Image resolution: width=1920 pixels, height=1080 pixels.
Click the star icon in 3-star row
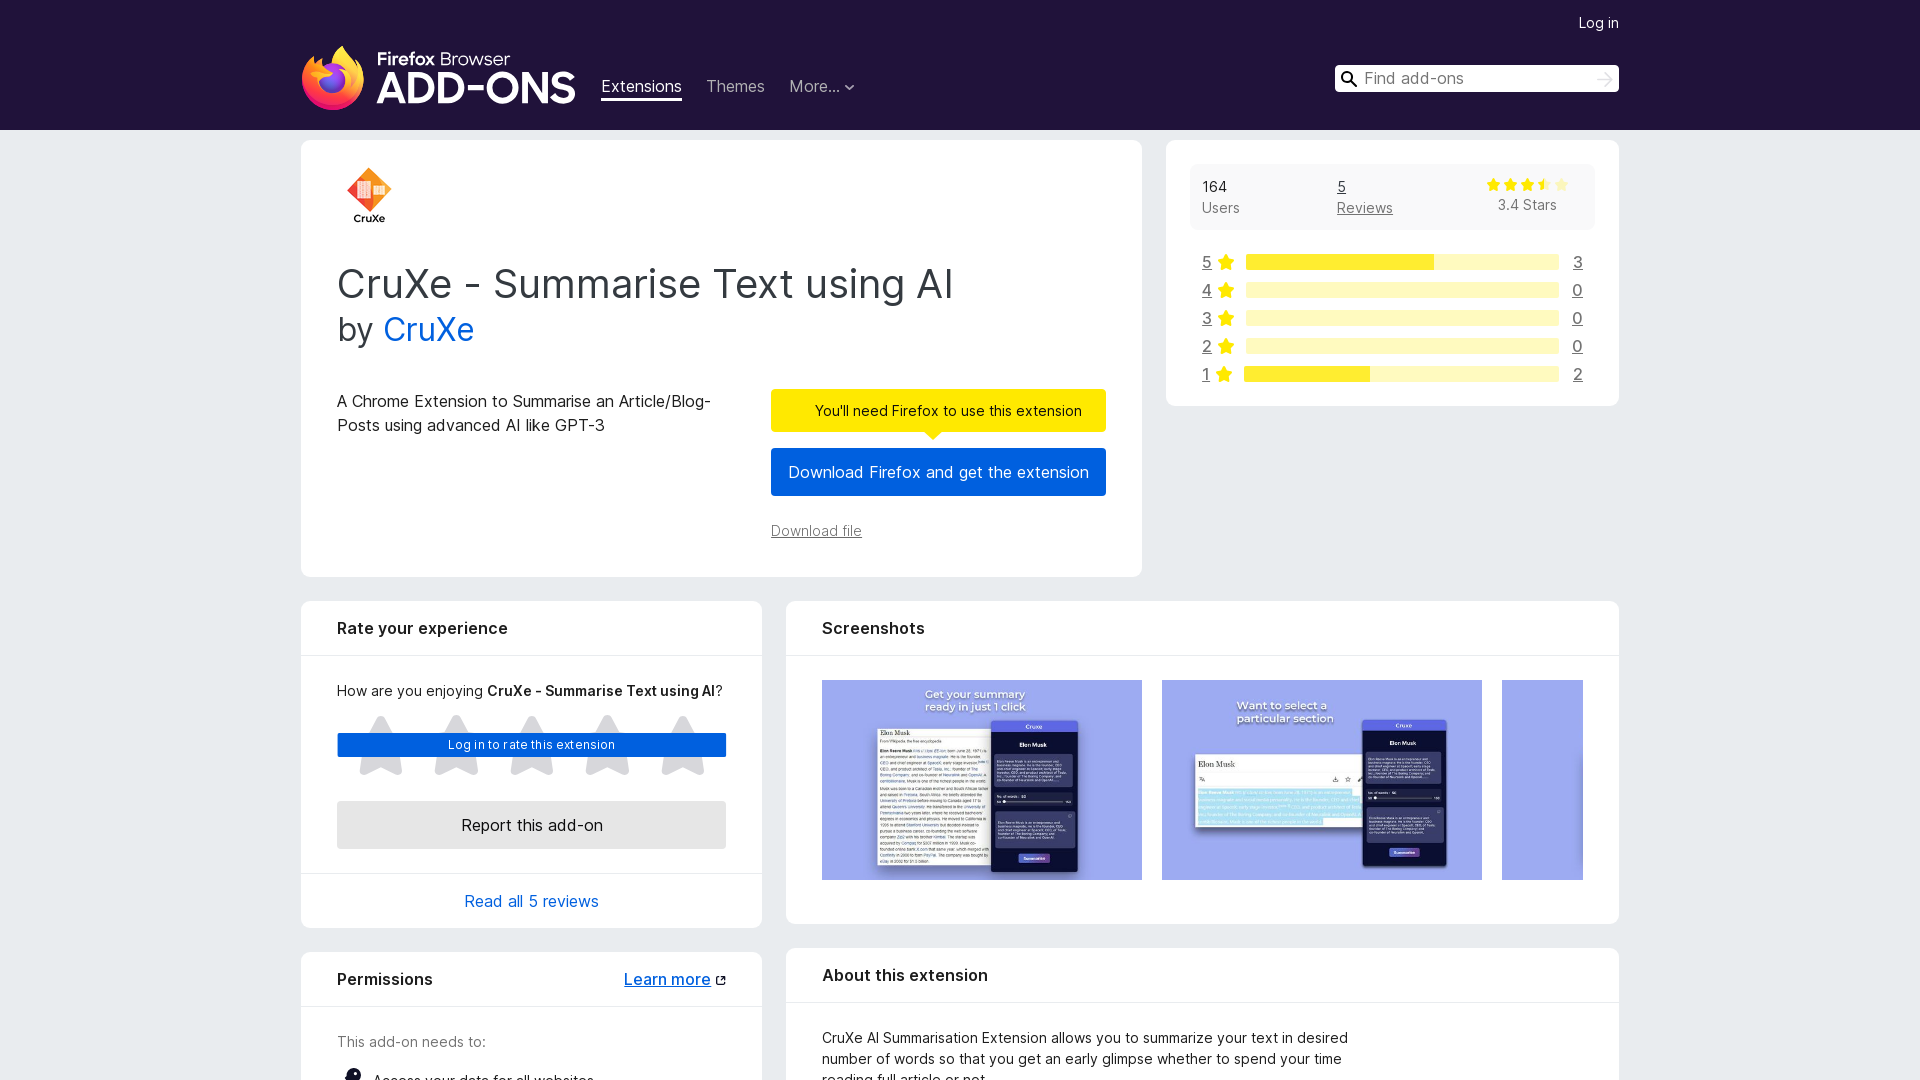[1226, 318]
